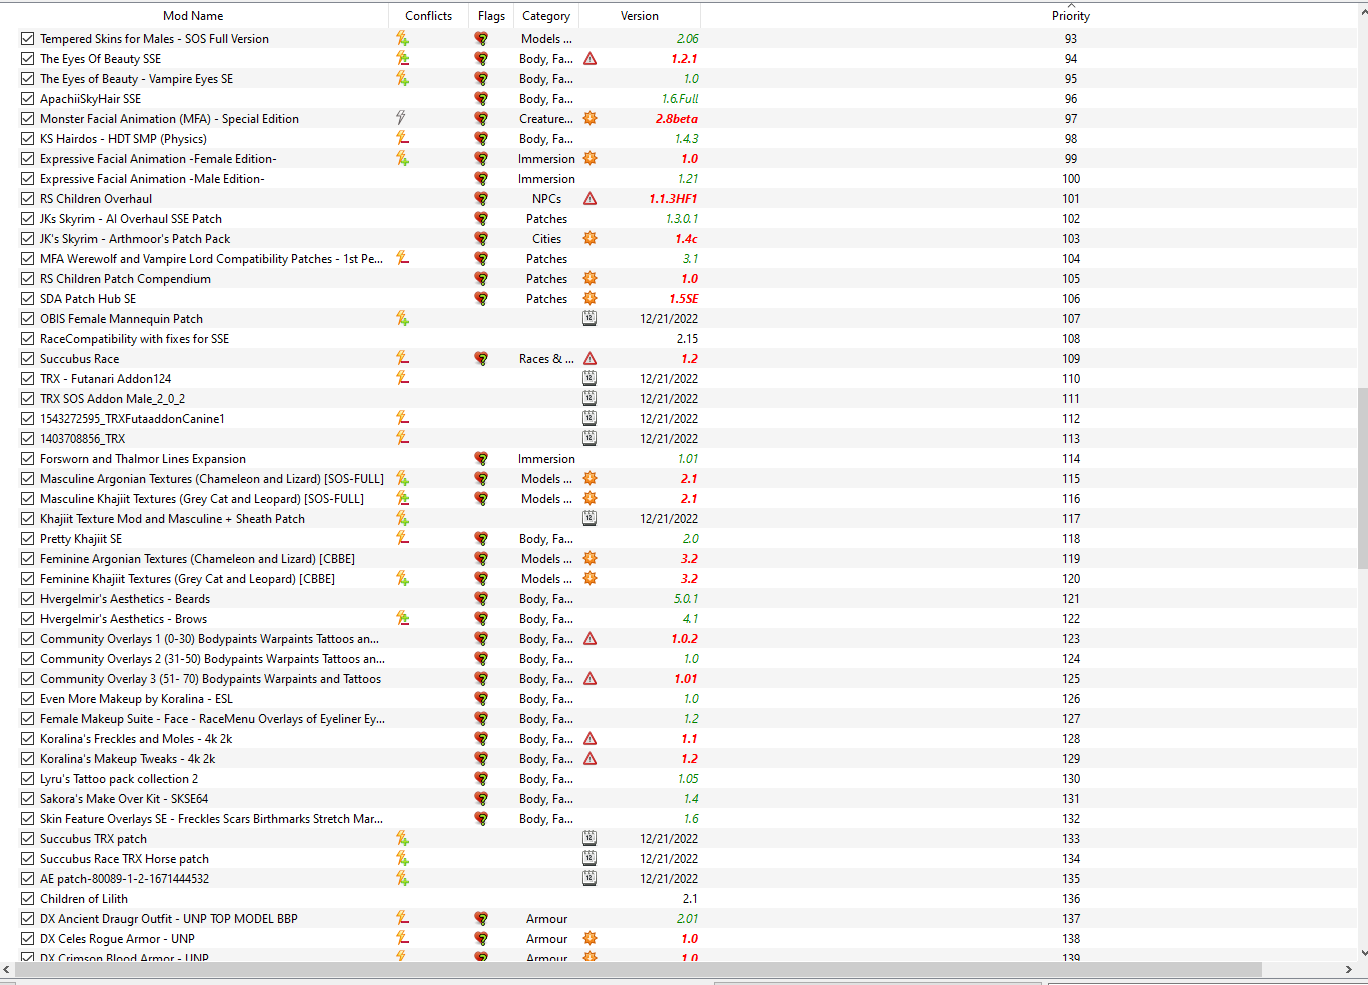The width and height of the screenshot is (1368, 985).
Task: Uncheck the ApachiiSkyHair SSE mod
Action: click(x=27, y=99)
